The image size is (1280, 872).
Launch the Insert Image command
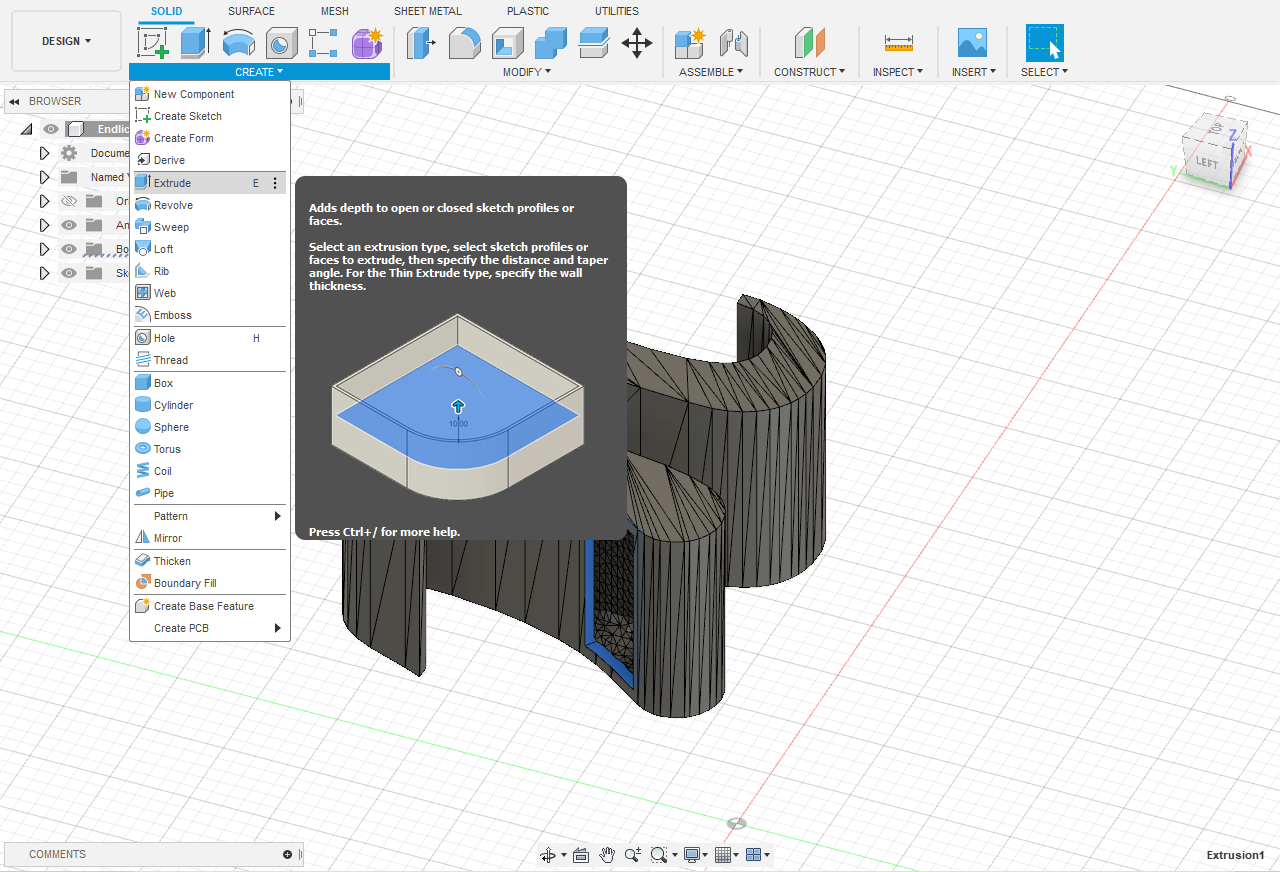click(971, 43)
